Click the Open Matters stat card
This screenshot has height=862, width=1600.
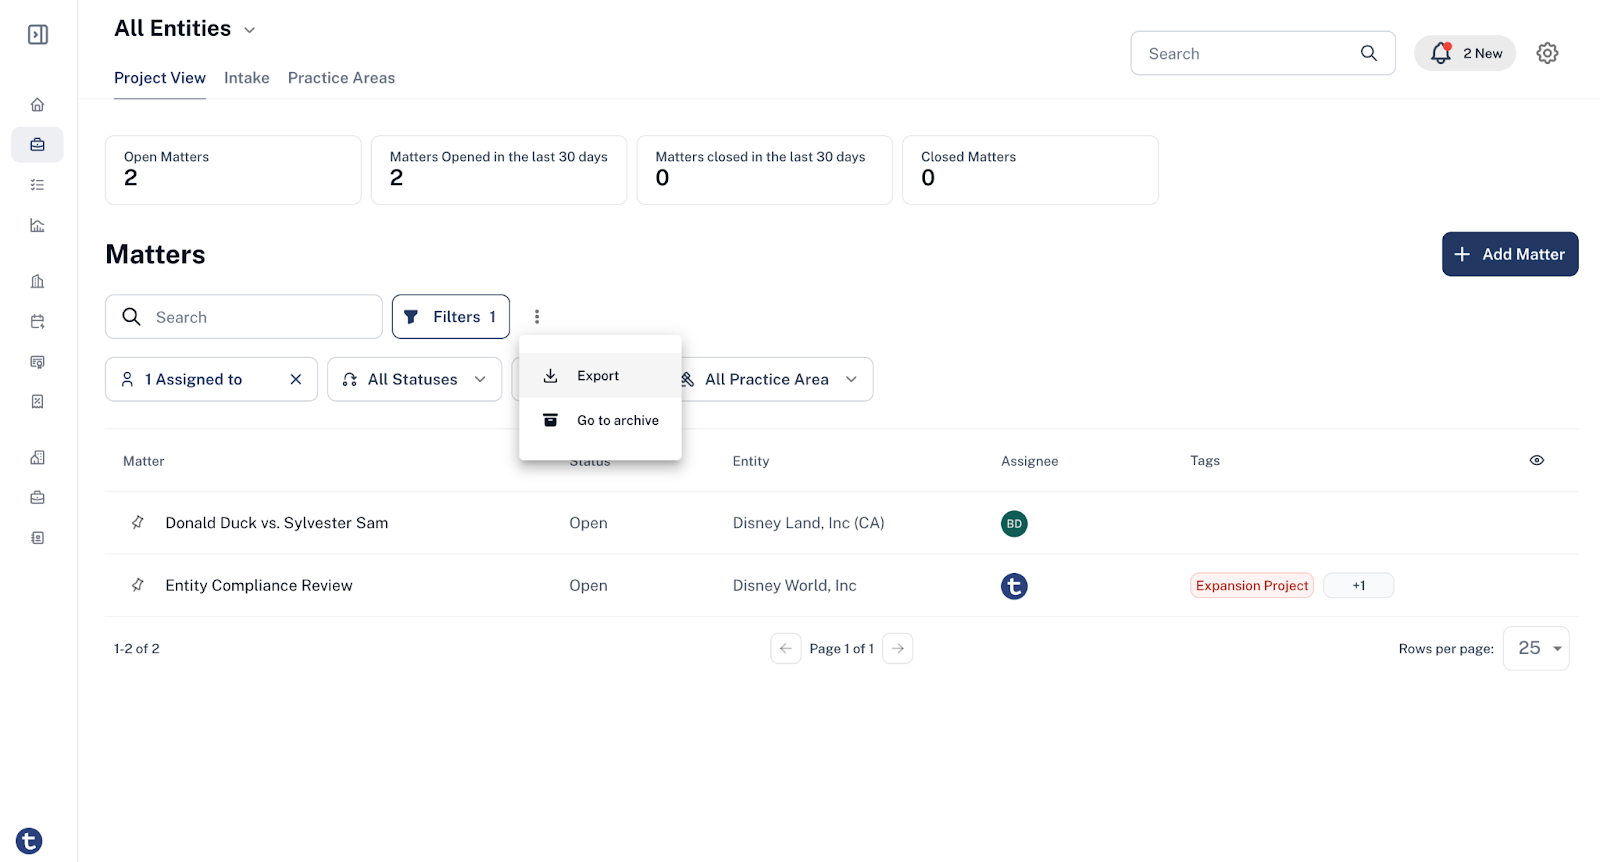(233, 170)
